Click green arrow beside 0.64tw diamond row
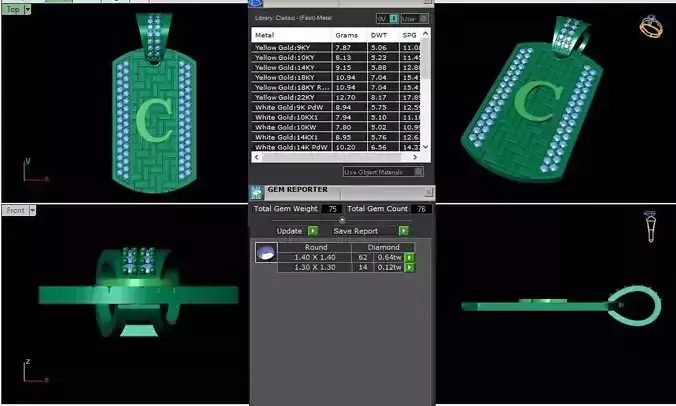676x406 pixels. (410, 258)
